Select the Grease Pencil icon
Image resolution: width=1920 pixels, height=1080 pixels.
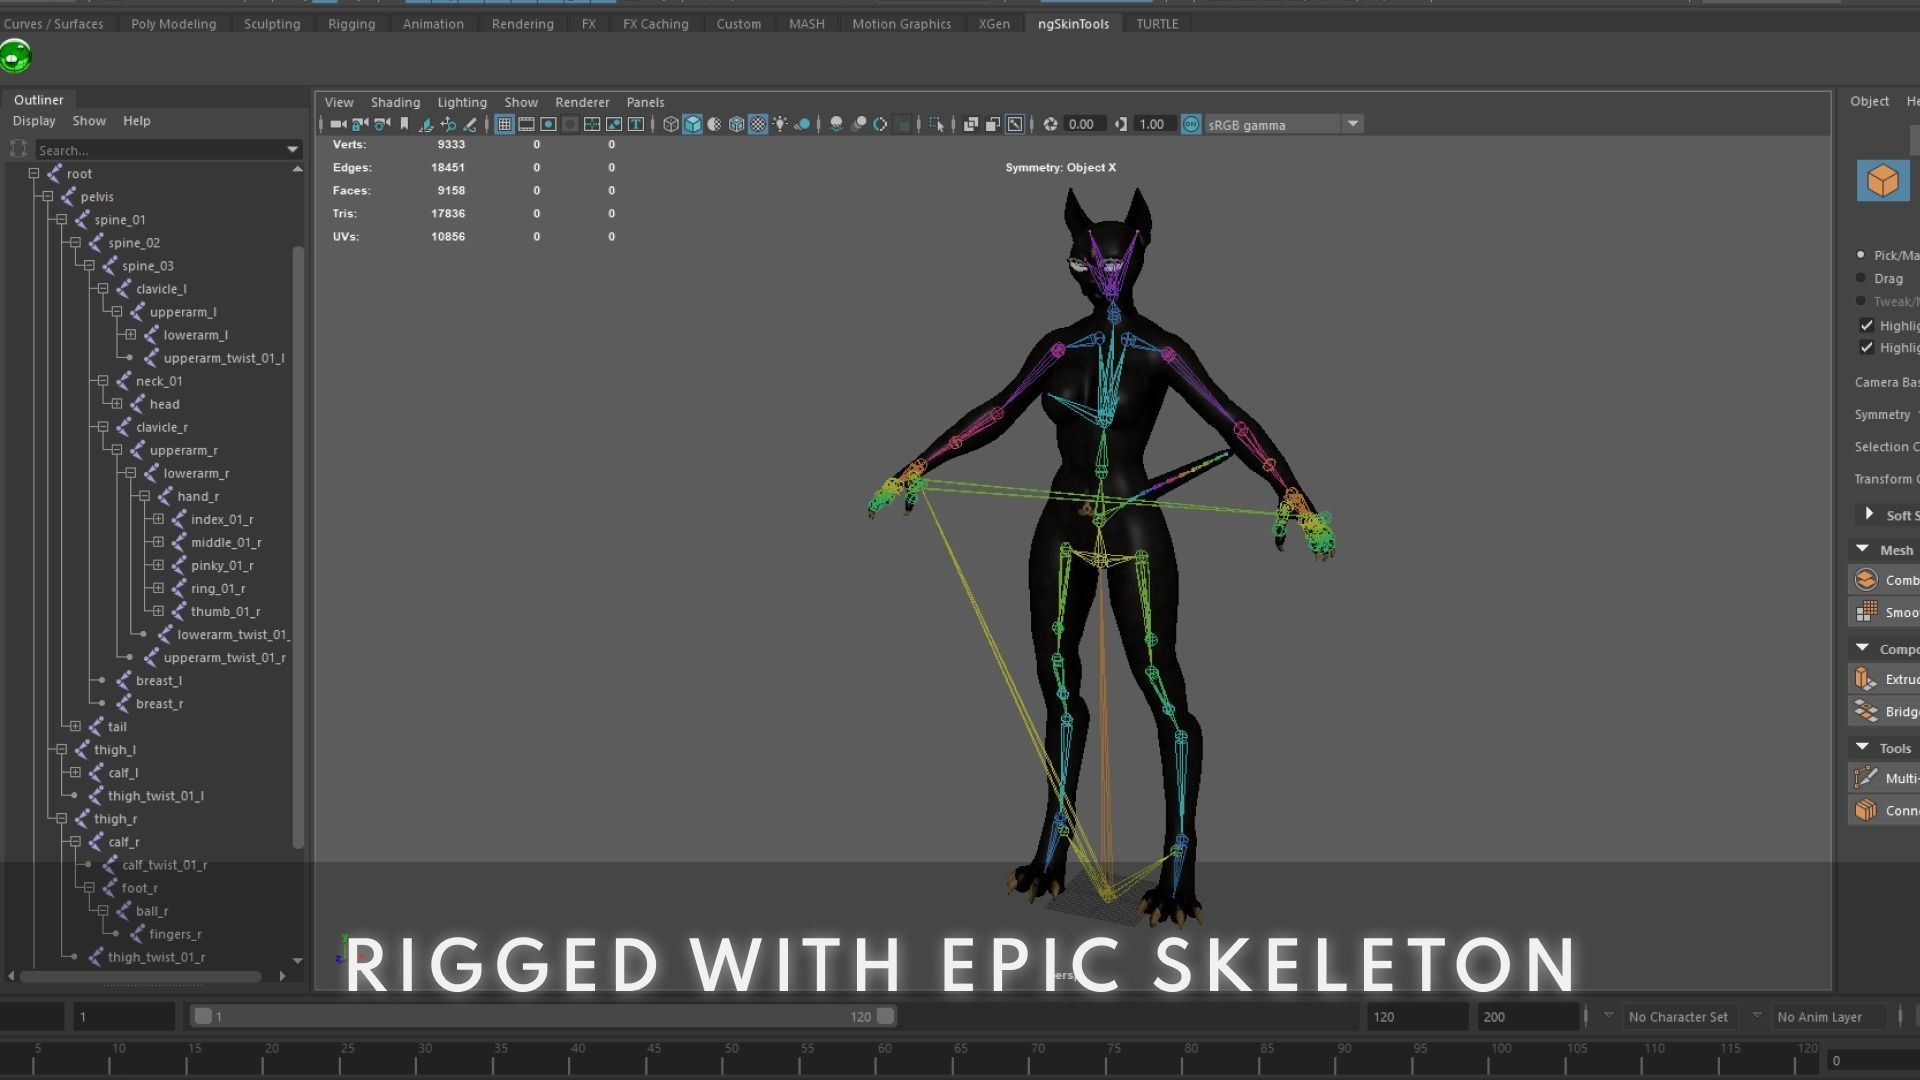click(x=470, y=124)
